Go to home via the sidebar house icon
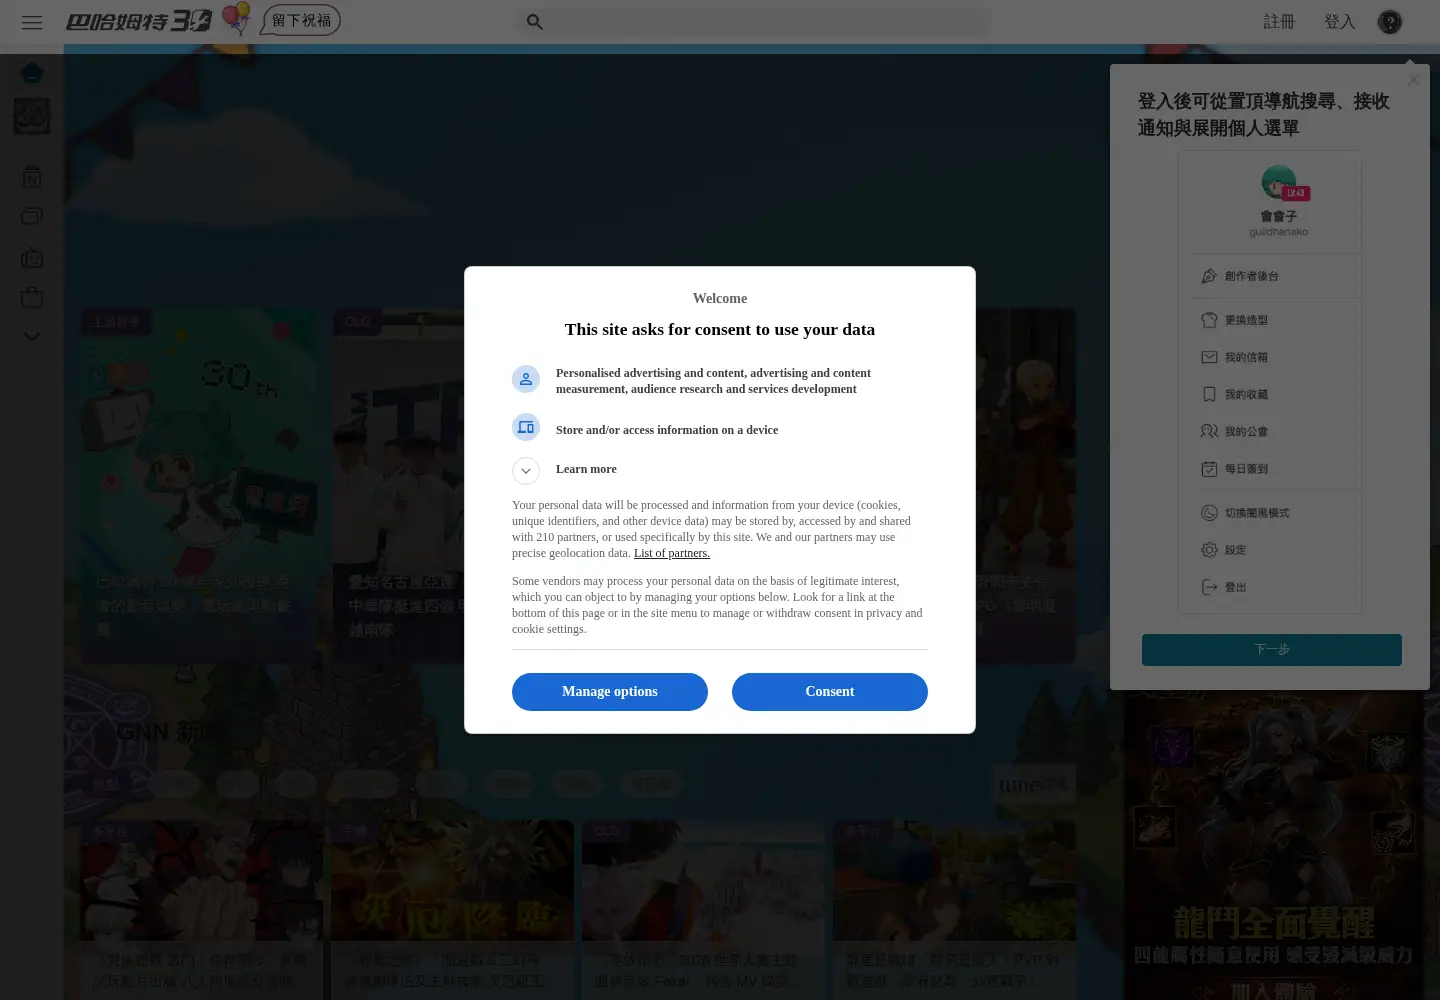Image resolution: width=1440 pixels, height=1000 pixels. coord(32,73)
